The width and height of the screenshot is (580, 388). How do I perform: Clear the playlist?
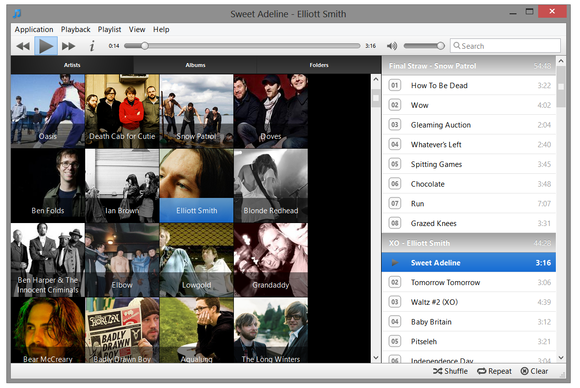534,371
